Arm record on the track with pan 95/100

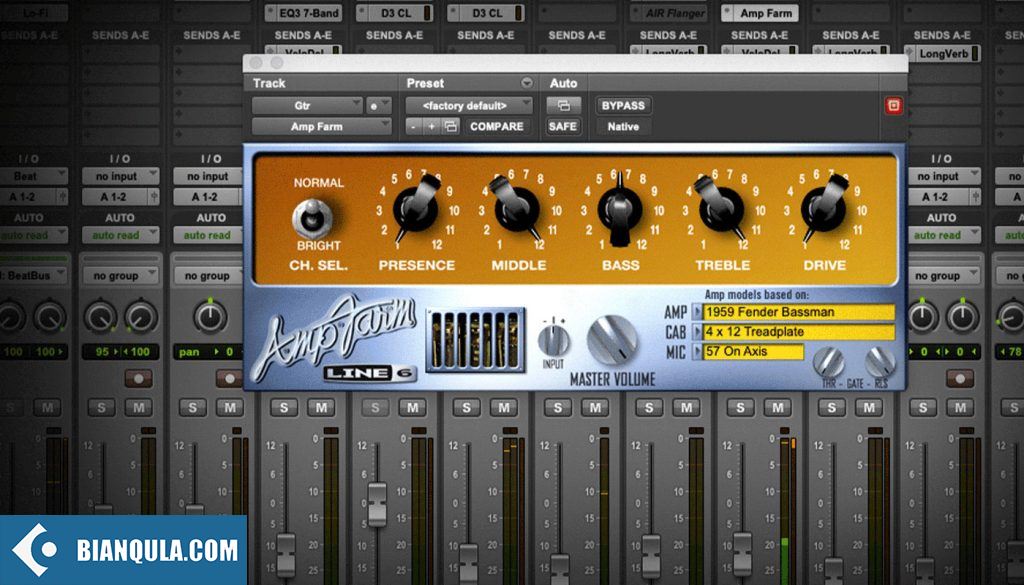(138, 378)
